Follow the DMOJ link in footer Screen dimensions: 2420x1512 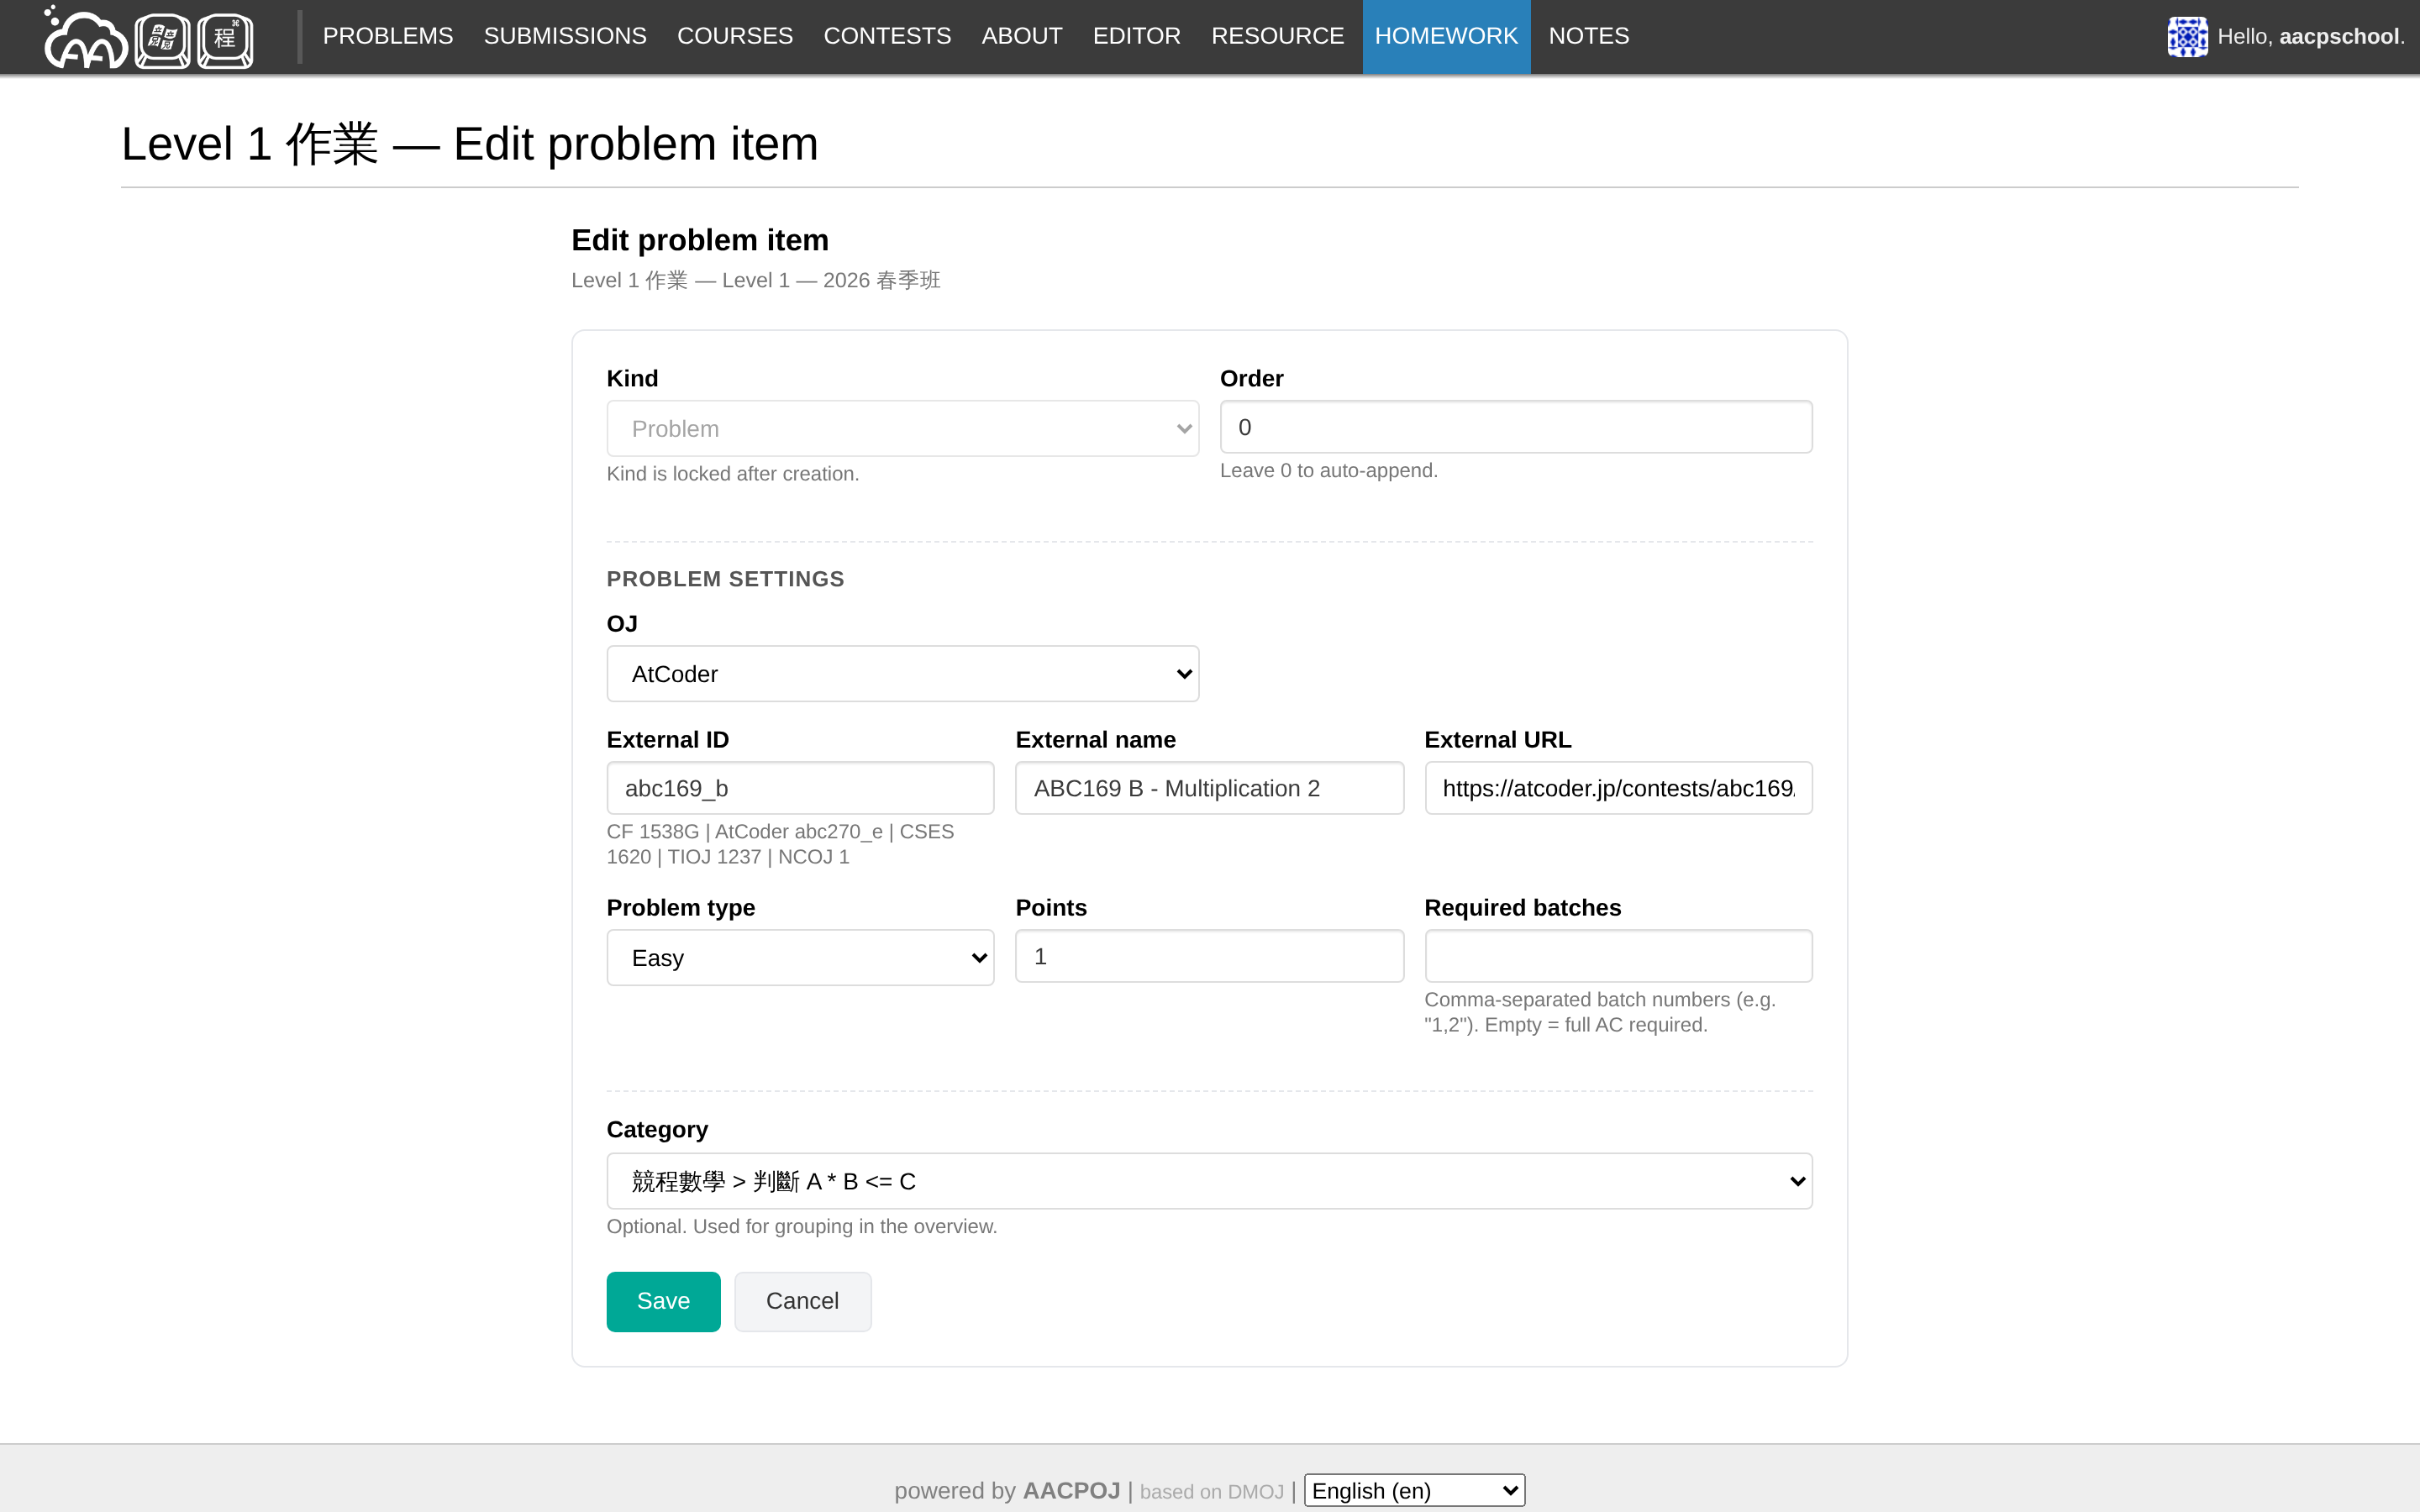point(1255,1492)
